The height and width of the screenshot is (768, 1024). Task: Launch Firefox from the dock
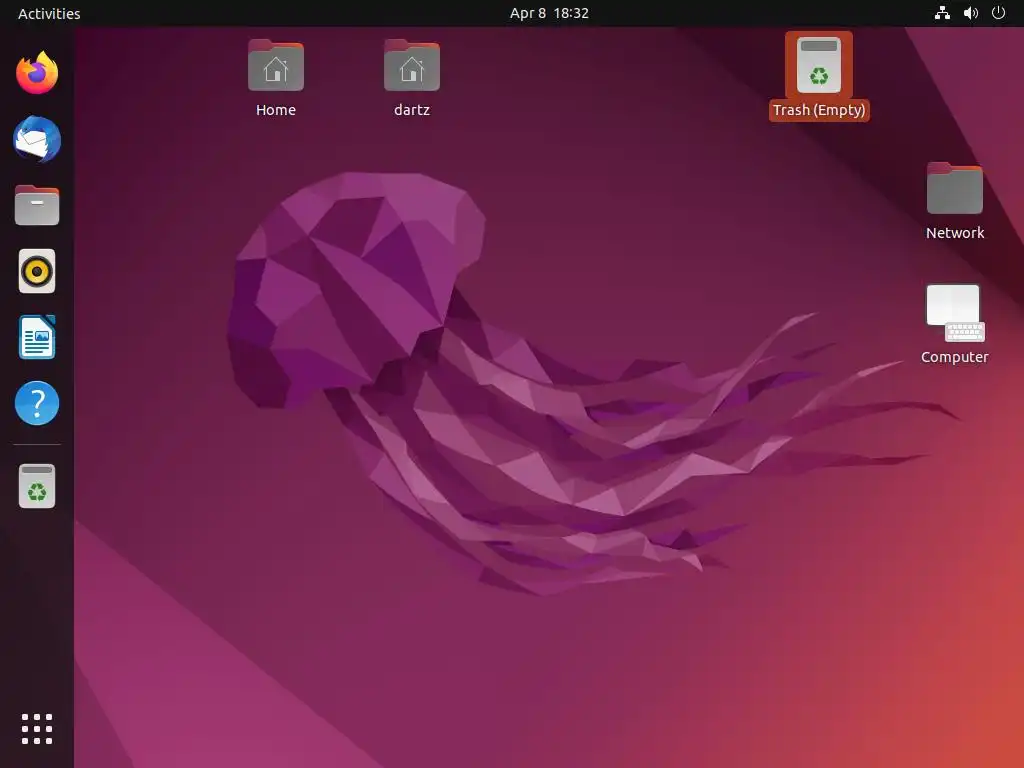tap(37, 72)
